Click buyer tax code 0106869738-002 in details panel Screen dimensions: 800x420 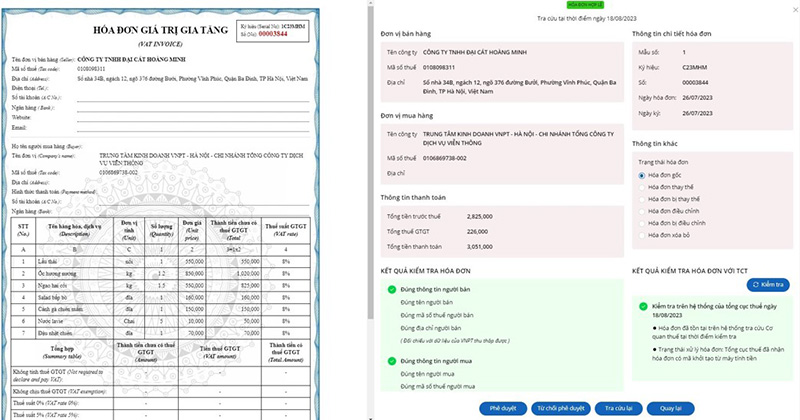pos(444,158)
